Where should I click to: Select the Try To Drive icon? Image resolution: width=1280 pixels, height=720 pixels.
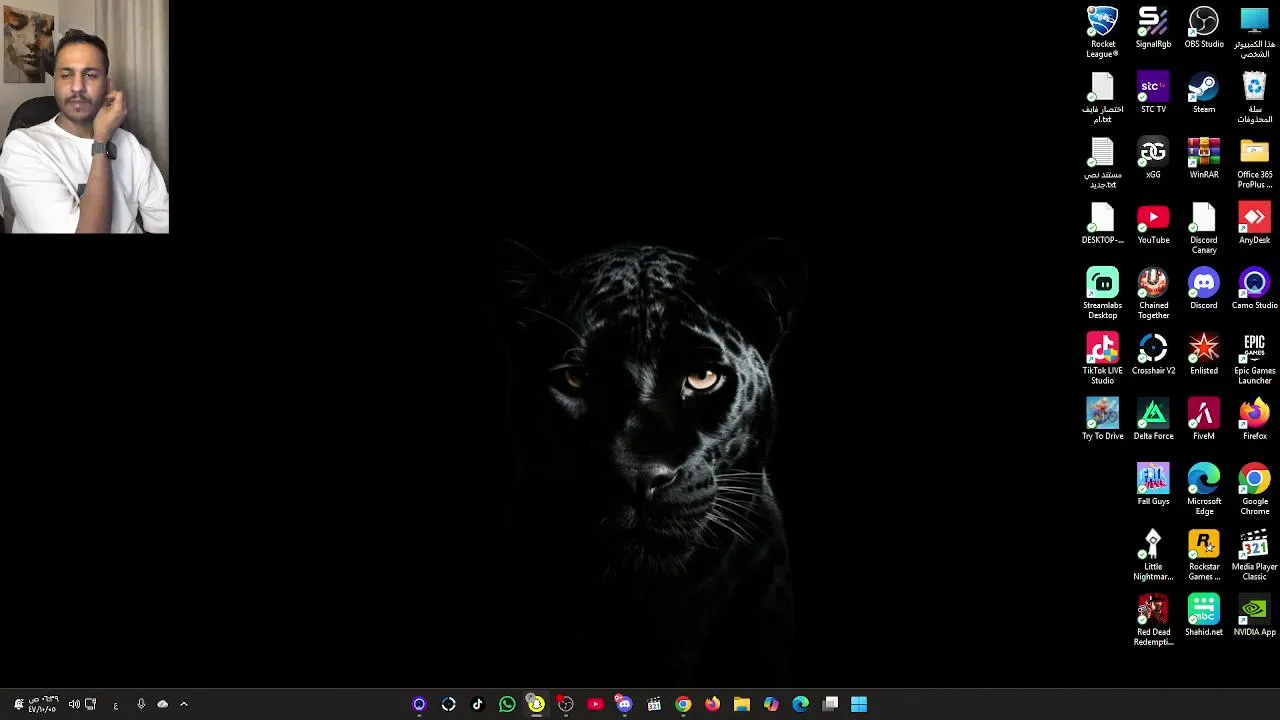point(1102,419)
